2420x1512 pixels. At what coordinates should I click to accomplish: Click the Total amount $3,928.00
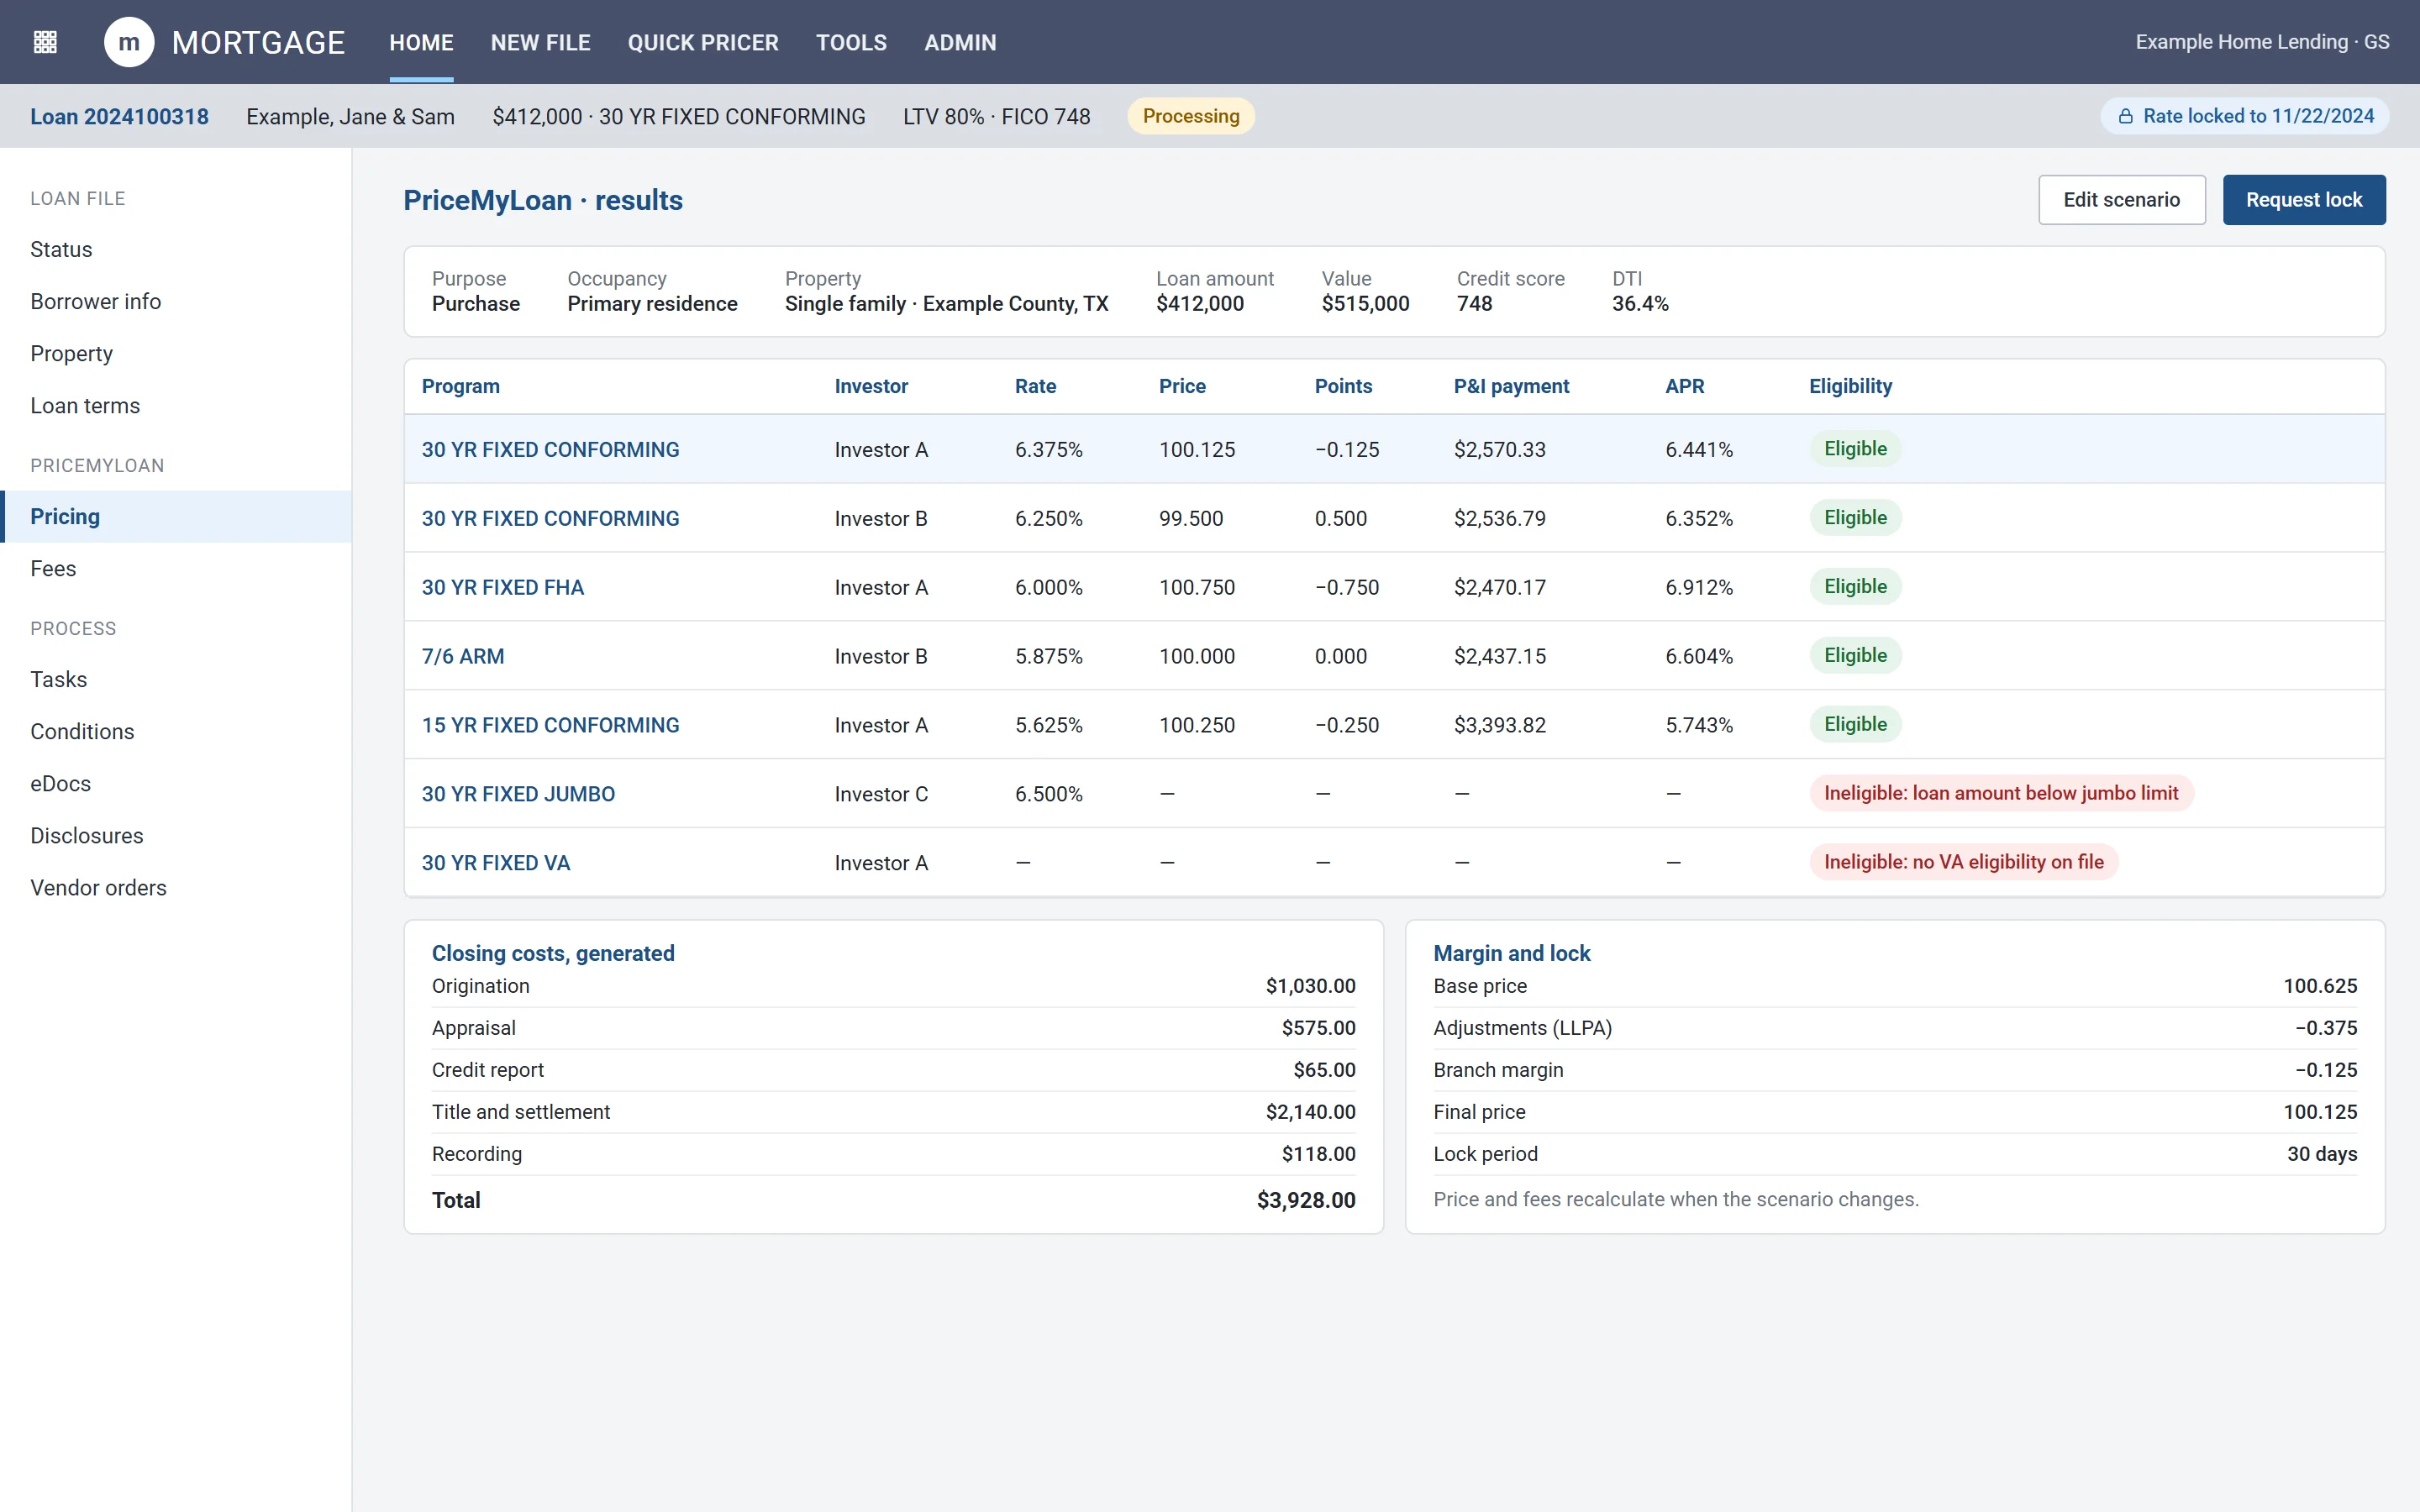click(x=1305, y=1200)
